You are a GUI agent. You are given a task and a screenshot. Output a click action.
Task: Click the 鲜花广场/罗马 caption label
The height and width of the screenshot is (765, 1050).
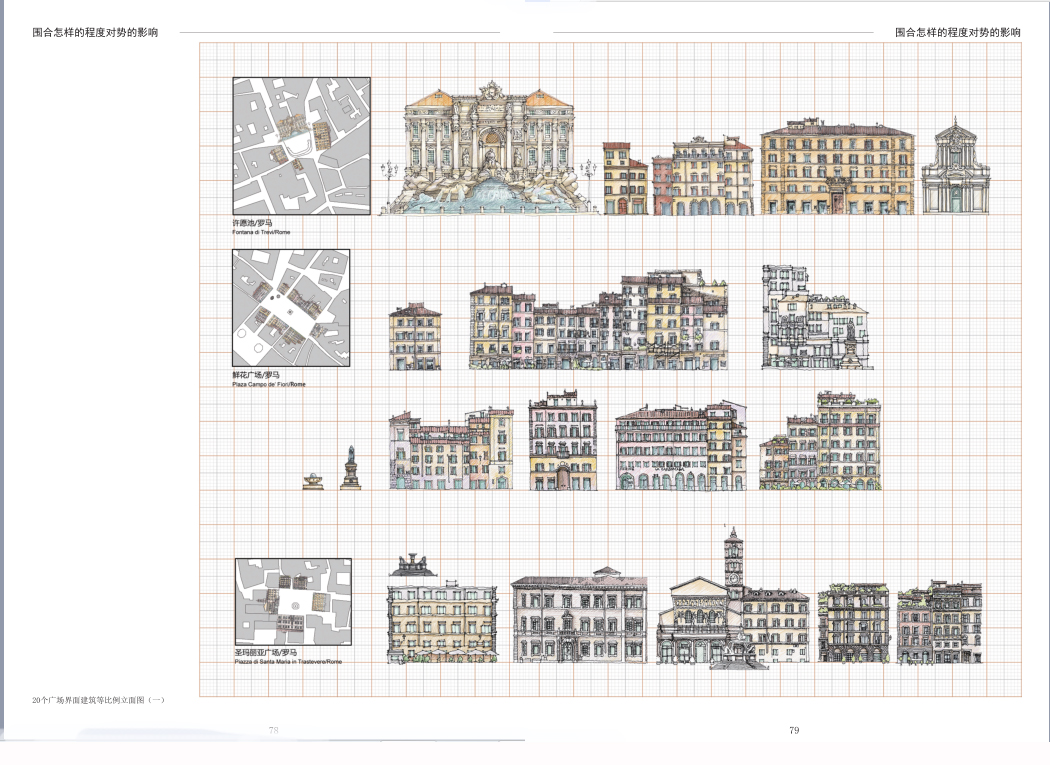[256, 375]
